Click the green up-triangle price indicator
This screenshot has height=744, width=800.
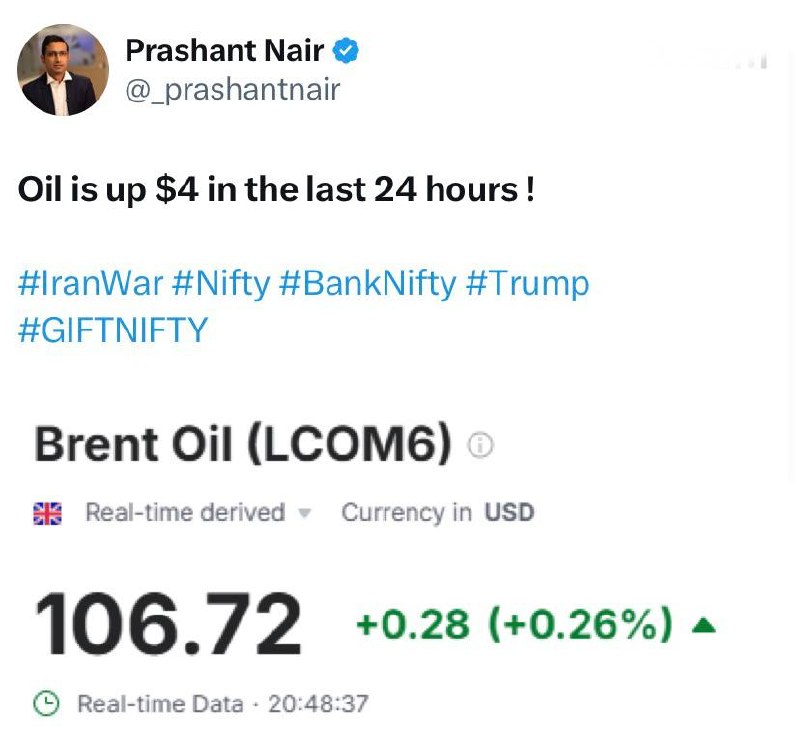[704, 626]
